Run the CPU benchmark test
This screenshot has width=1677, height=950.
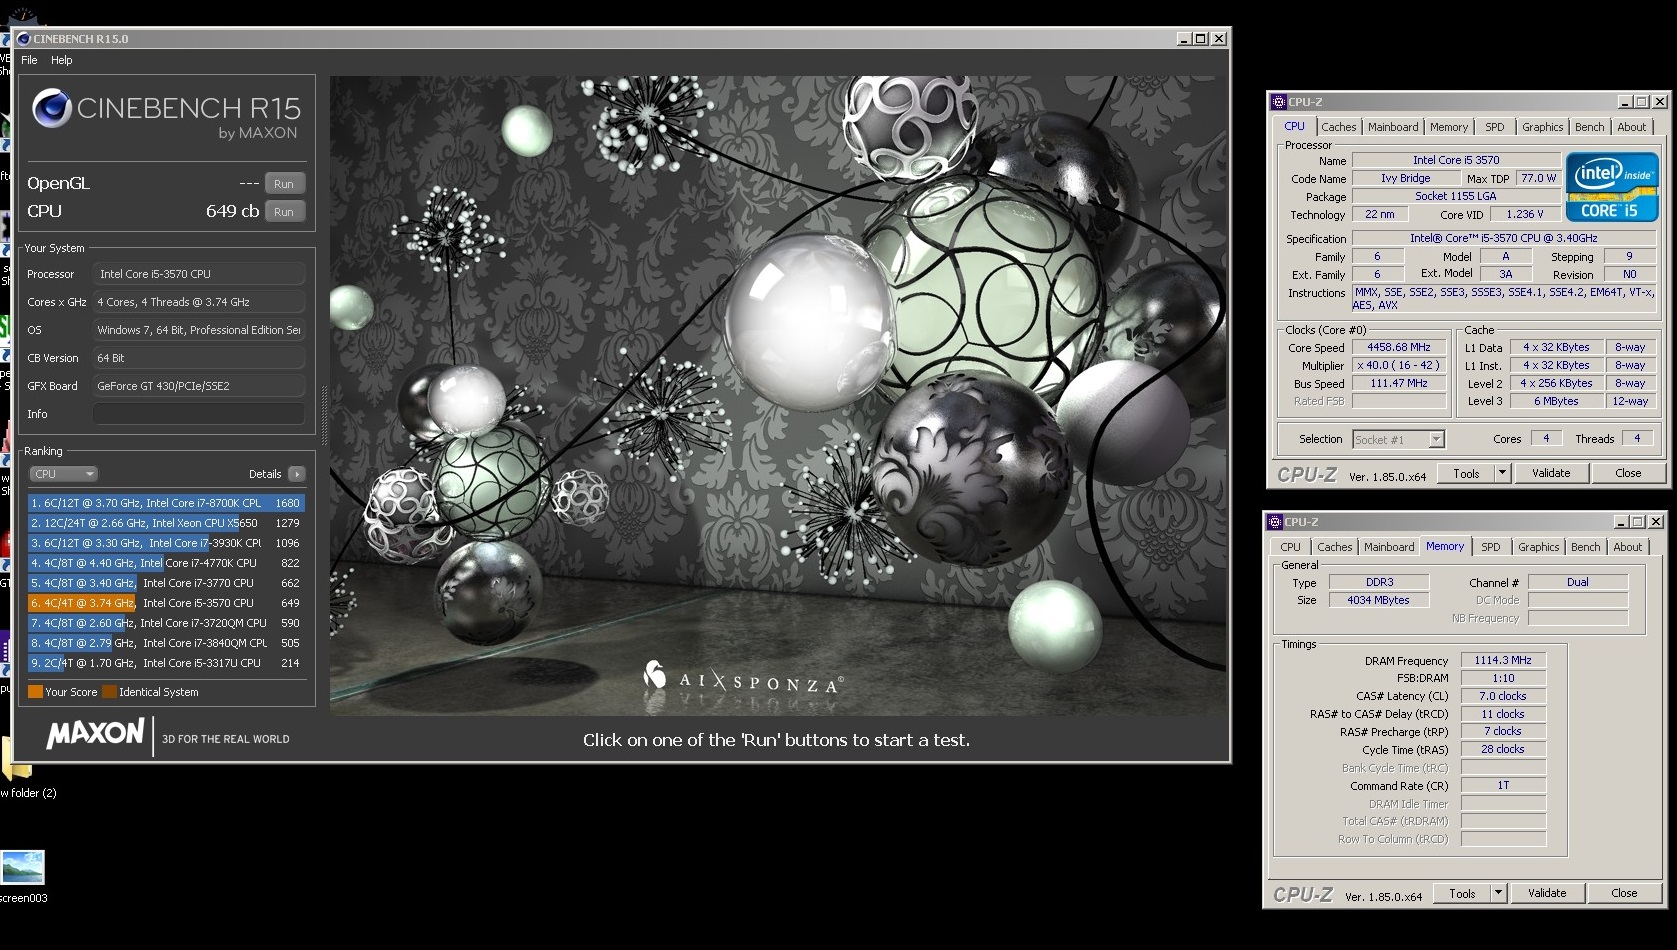tap(284, 212)
